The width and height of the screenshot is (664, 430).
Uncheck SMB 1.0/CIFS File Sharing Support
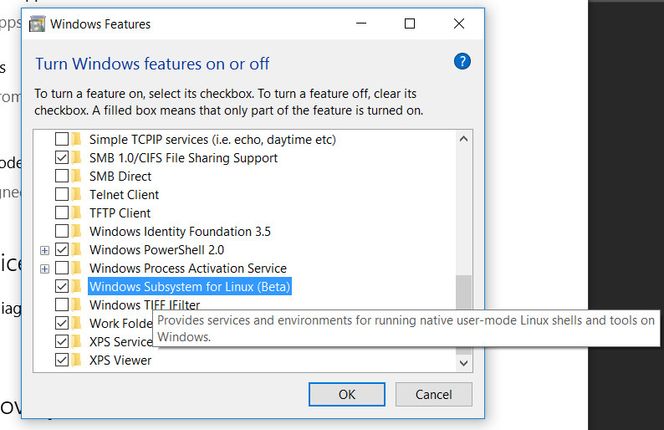tap(62, 158)
